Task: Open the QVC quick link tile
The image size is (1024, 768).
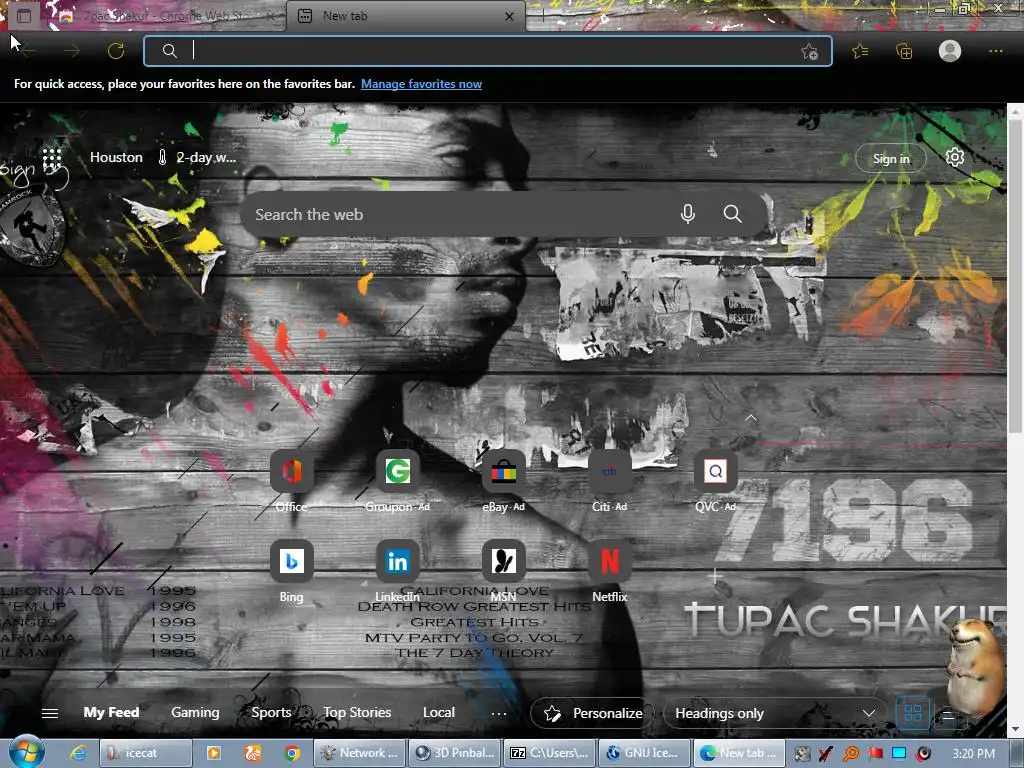Action: 716,472
